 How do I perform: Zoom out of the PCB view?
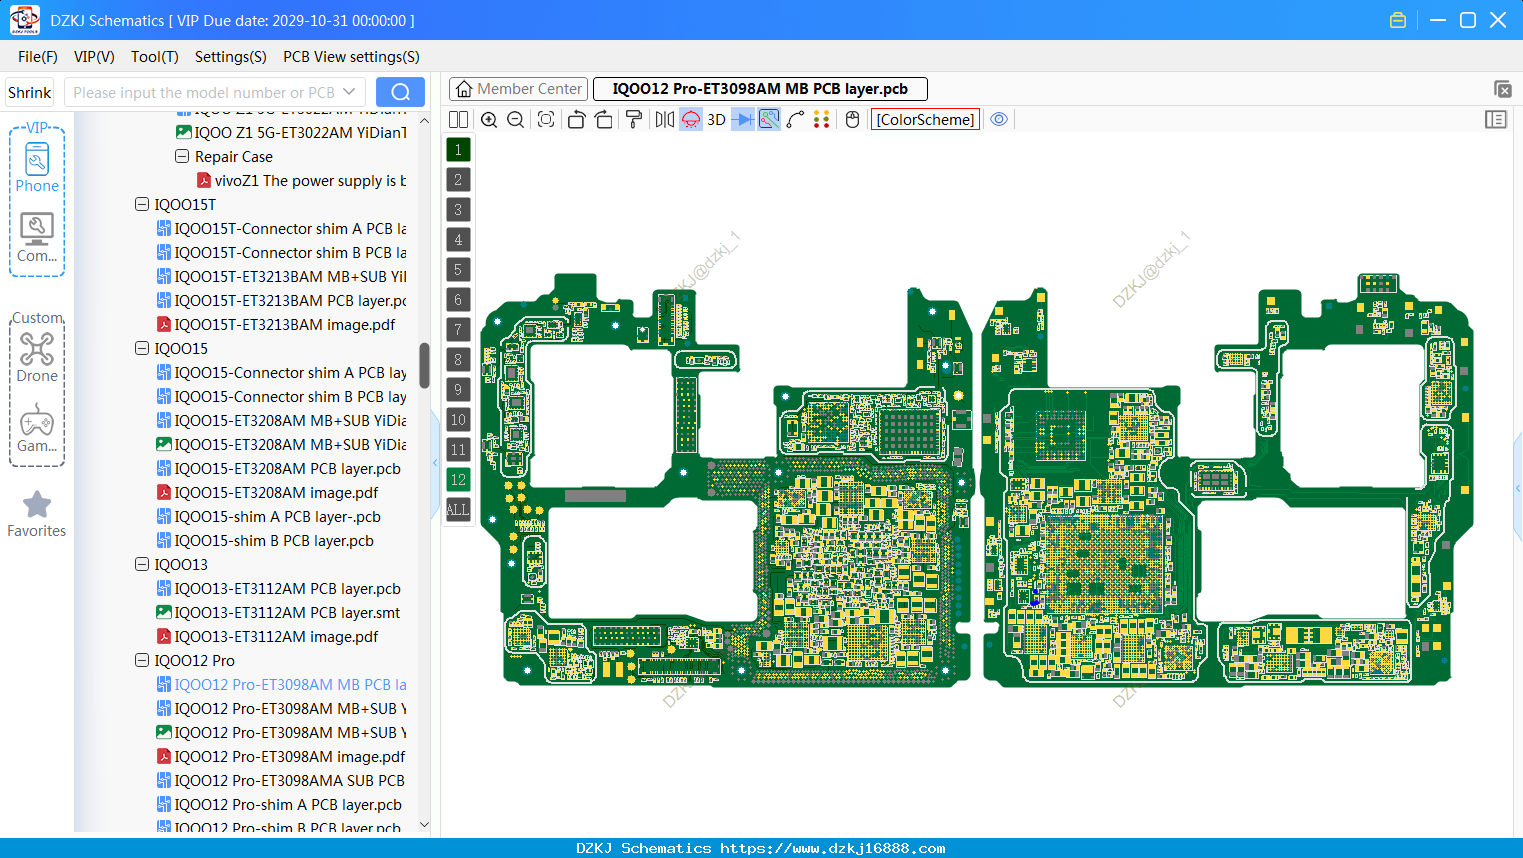point(515,119)
